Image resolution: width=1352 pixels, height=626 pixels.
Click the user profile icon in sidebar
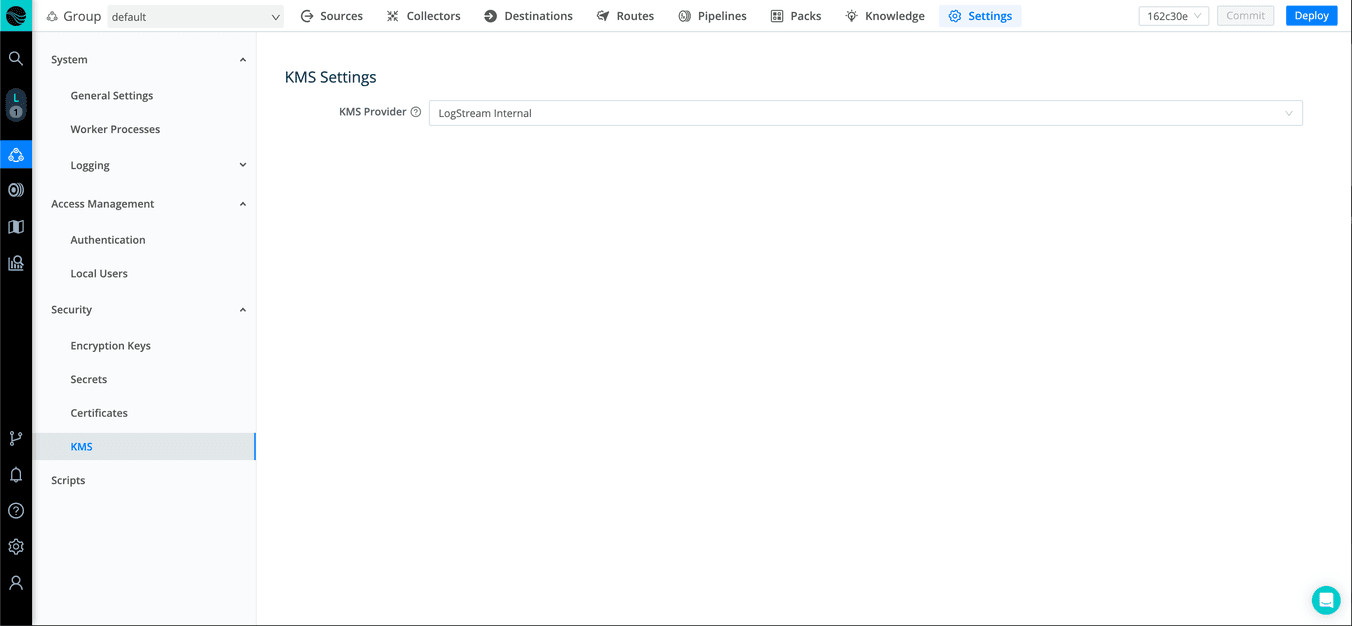[x=16, y=583]
